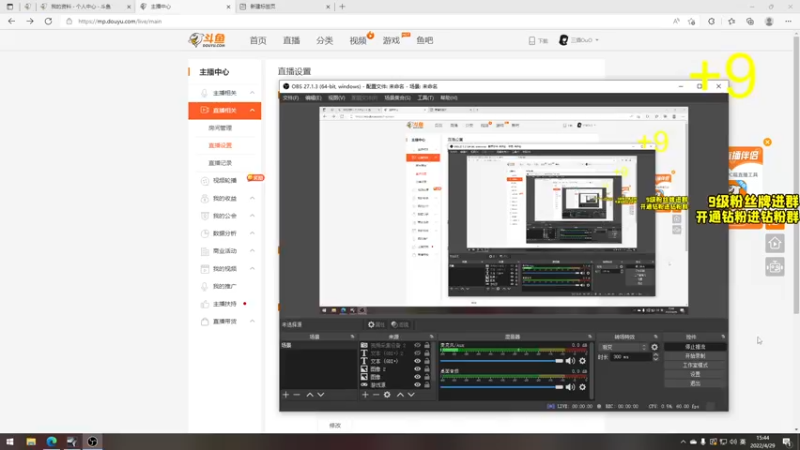
Task: Open transition properties gear icon
Action: (655, 347)
